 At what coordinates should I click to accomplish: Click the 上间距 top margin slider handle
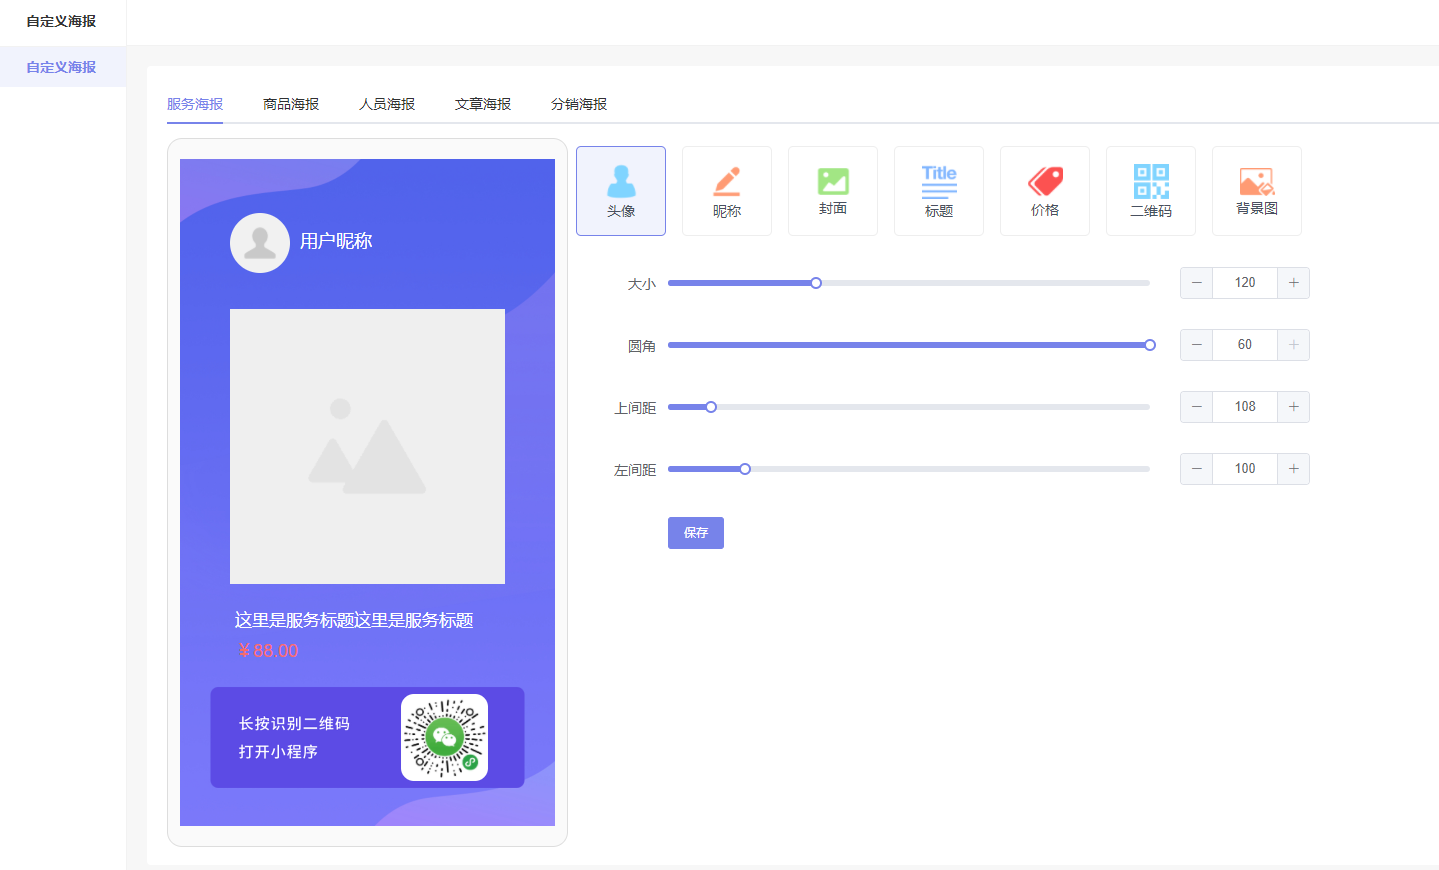tap(711, 407)
